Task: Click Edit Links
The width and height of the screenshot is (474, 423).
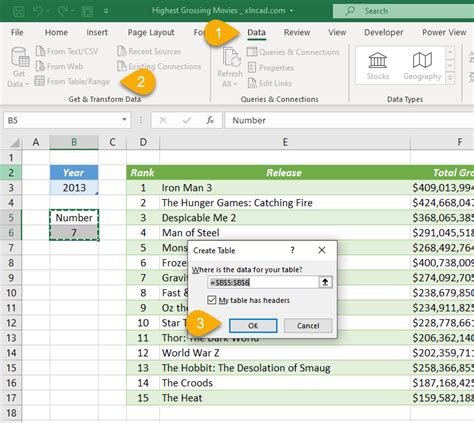Action: (270, 83)
